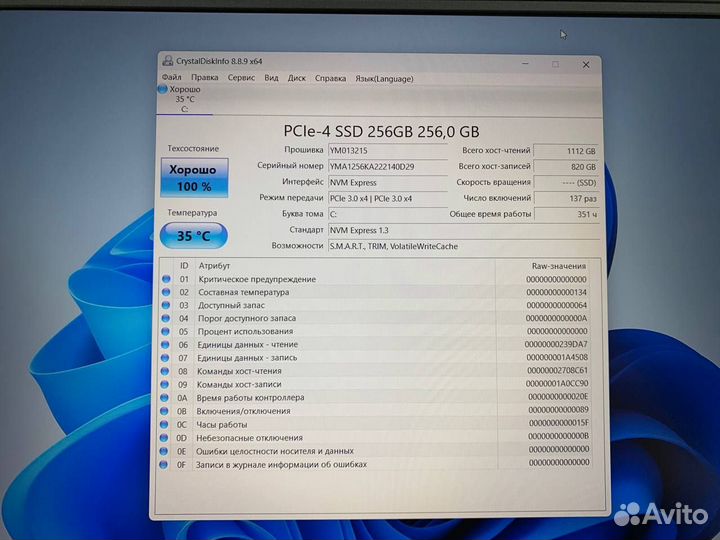Click raw value 000000001A4508

coord(557,357)
